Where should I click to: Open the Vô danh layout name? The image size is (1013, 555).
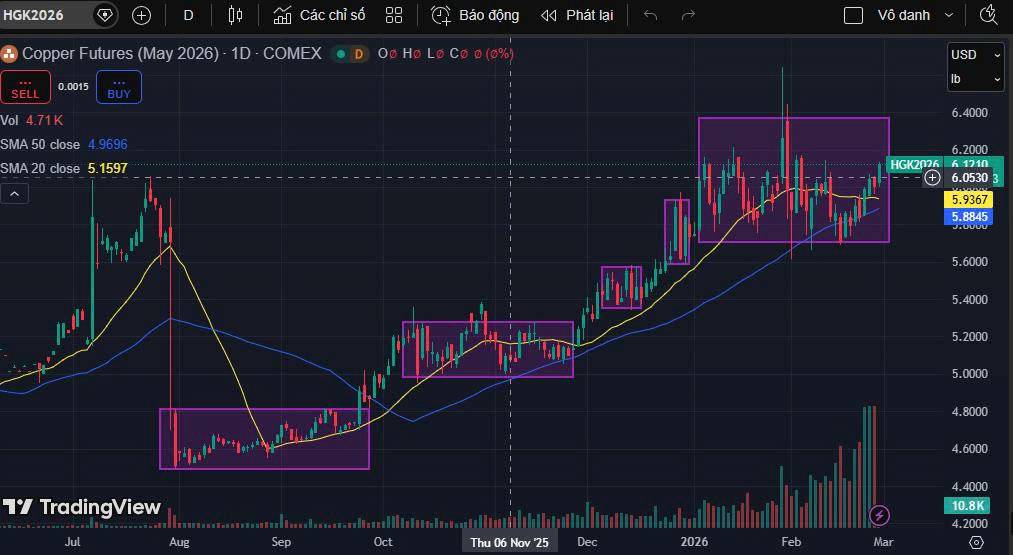click(x=903, y=15)
